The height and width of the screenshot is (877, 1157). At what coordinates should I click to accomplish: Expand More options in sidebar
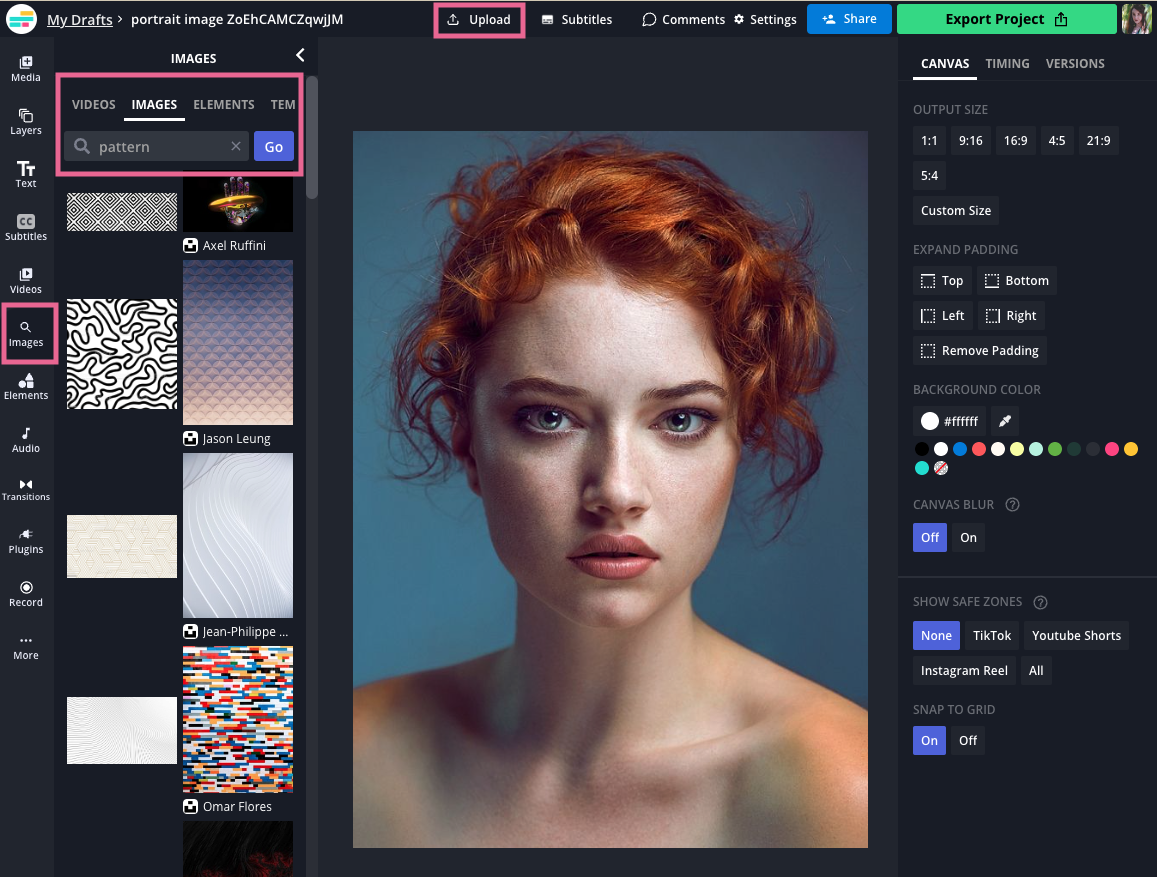pyautogui.click(x=26, y=646)
